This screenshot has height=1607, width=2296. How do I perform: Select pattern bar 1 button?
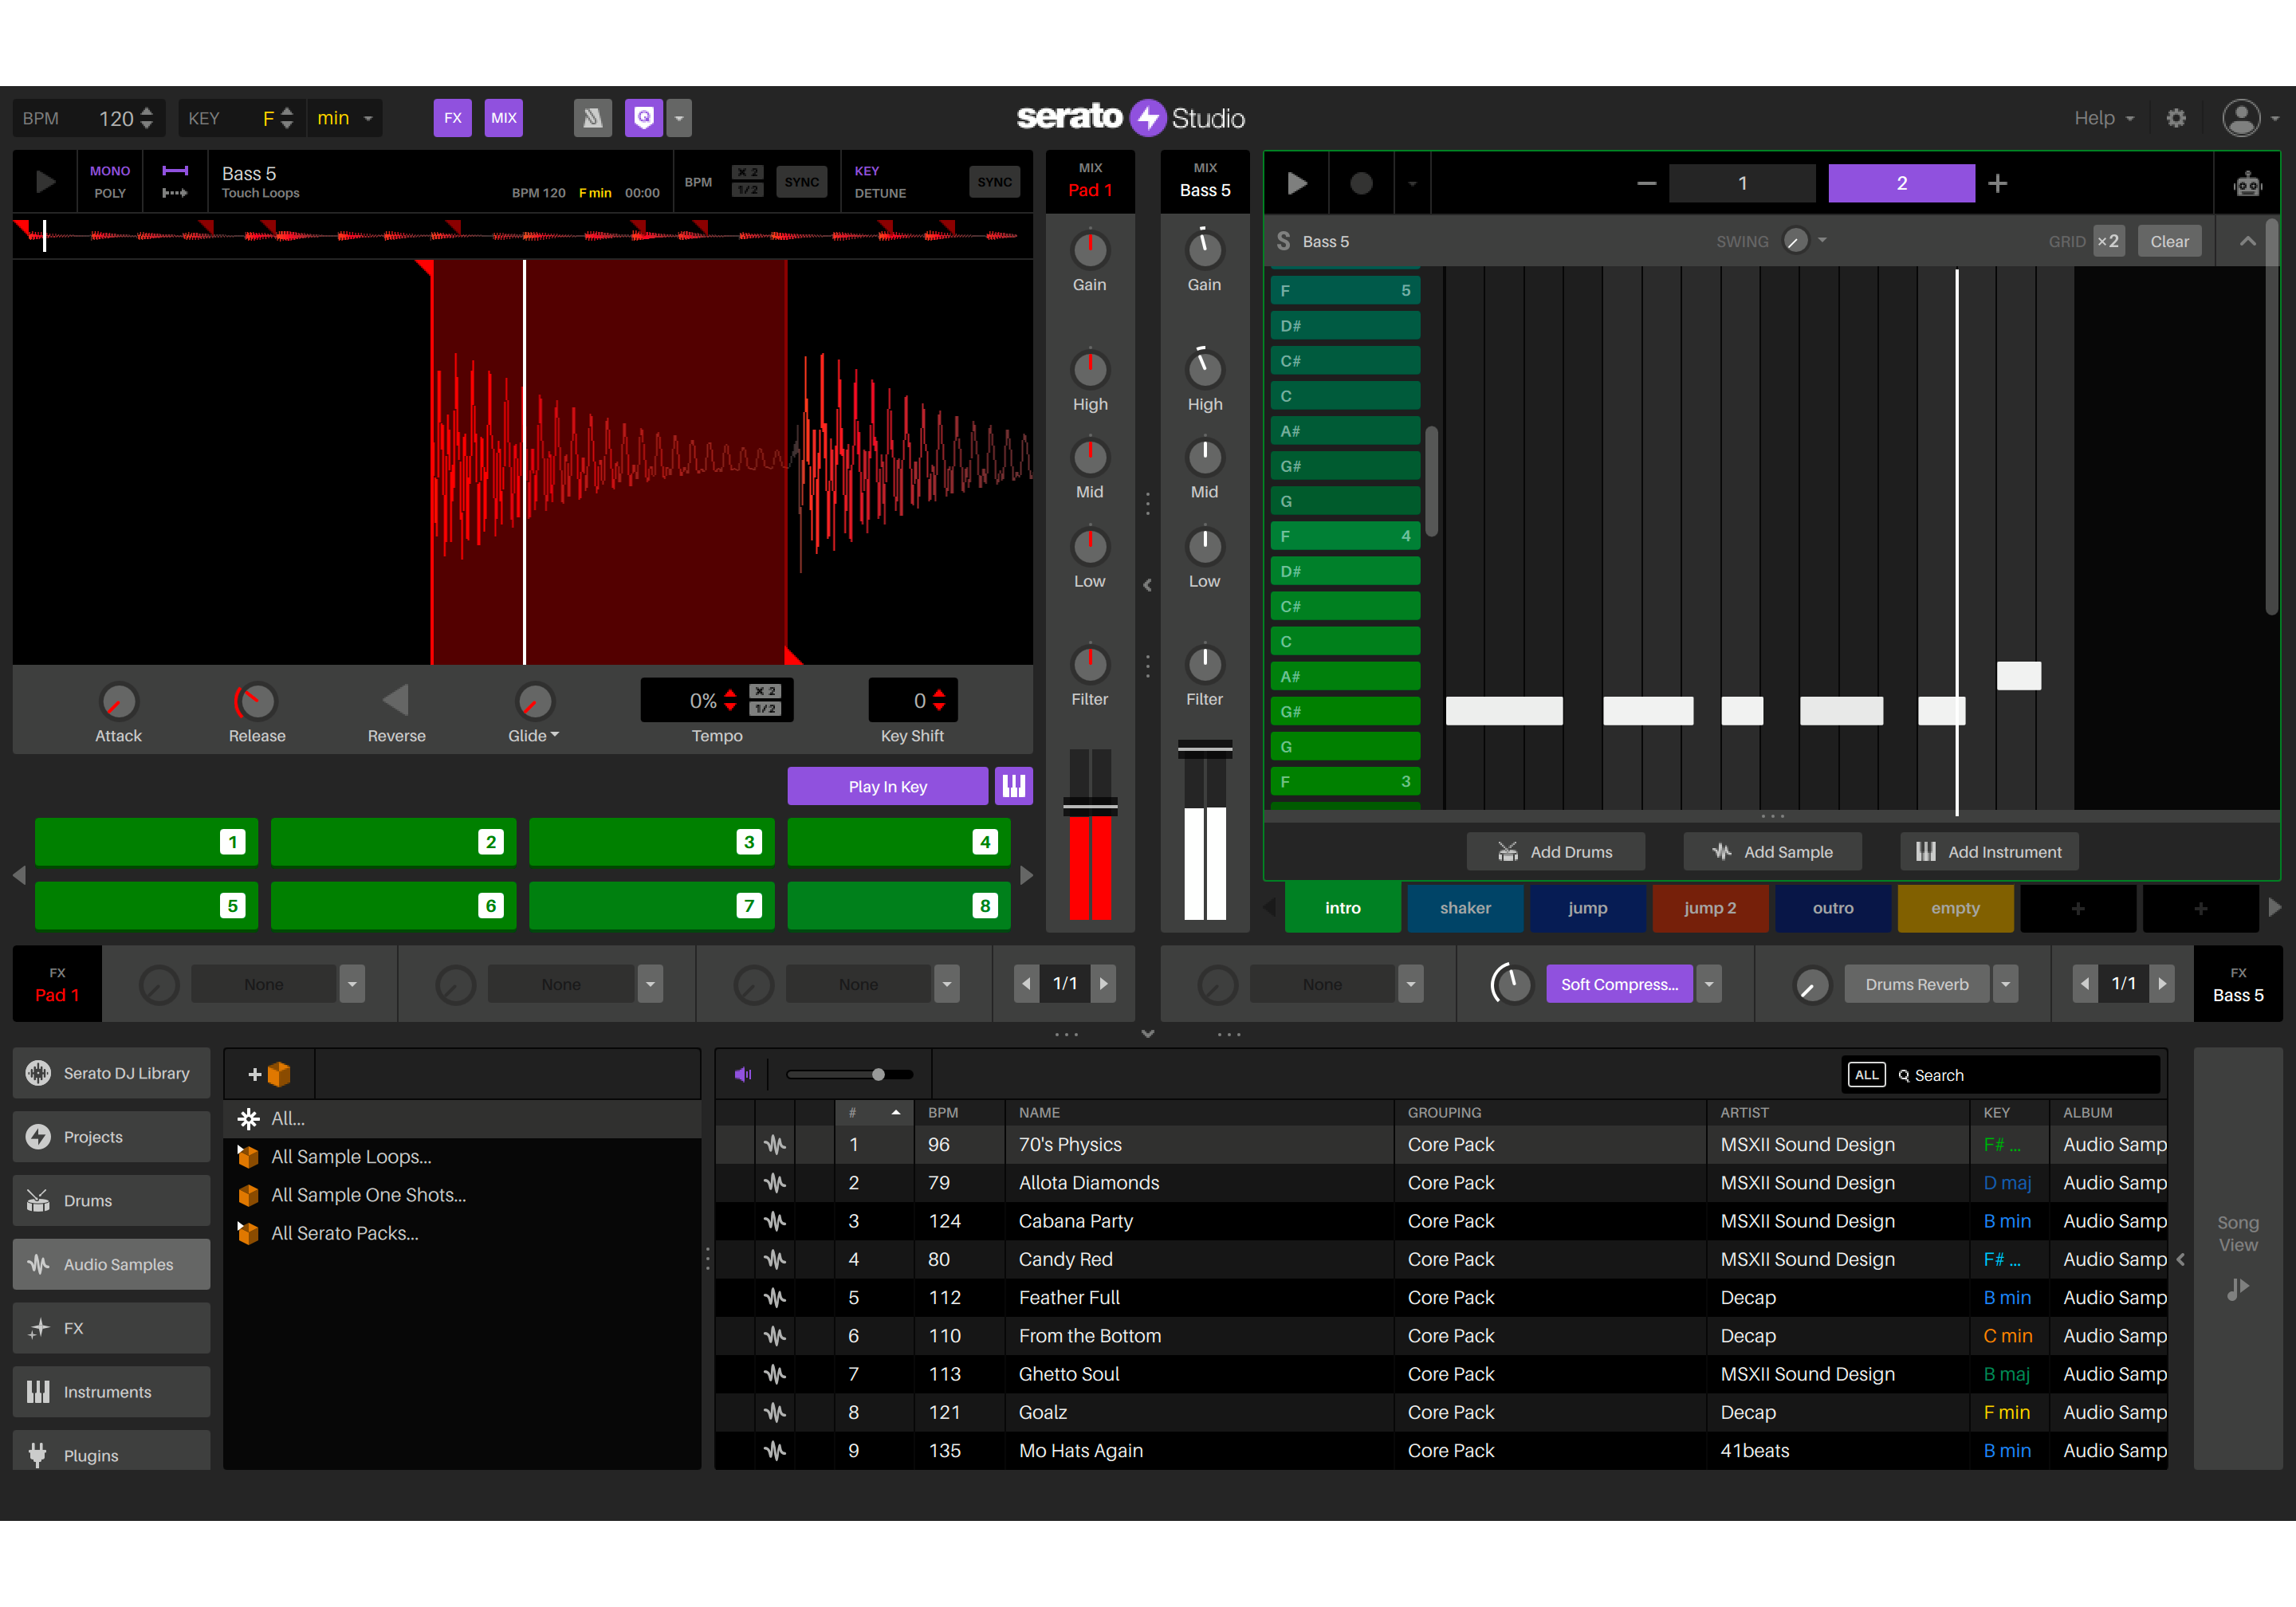(1742, 183)
